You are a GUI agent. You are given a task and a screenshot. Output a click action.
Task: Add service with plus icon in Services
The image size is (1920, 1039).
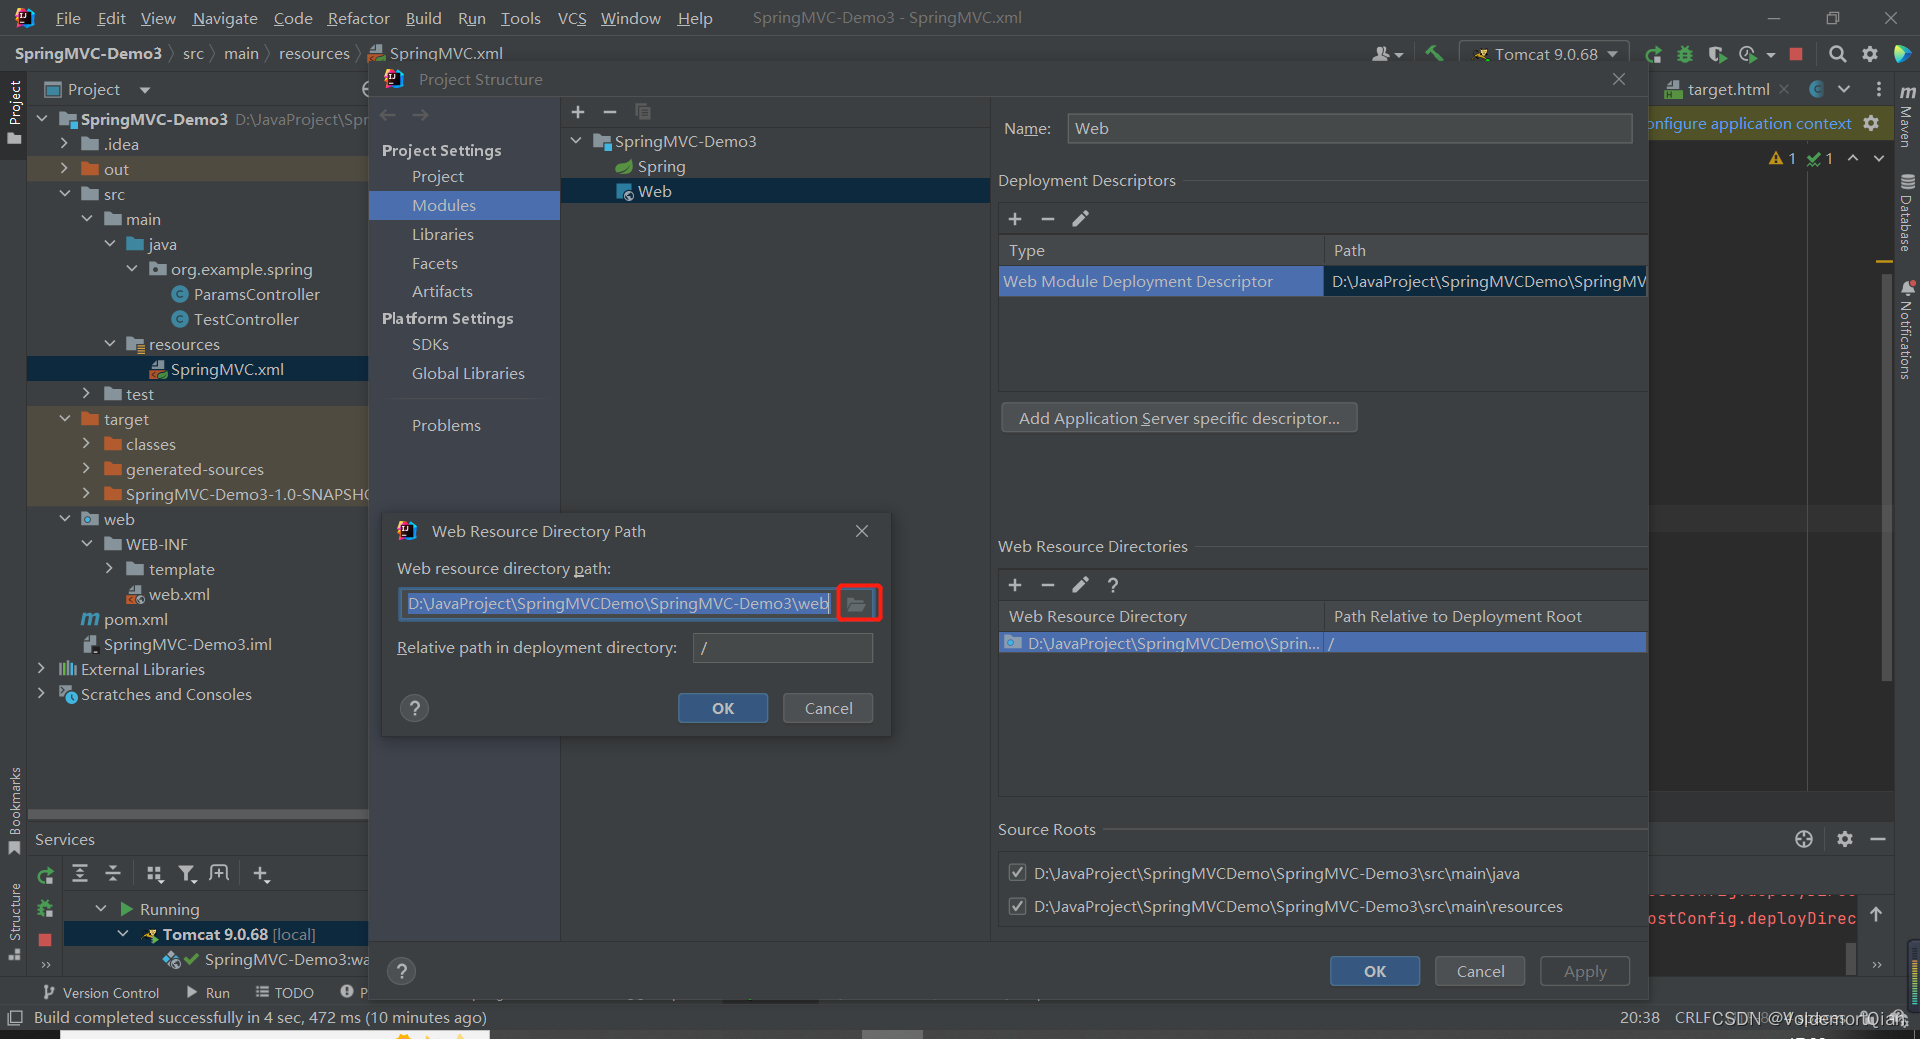261,874
